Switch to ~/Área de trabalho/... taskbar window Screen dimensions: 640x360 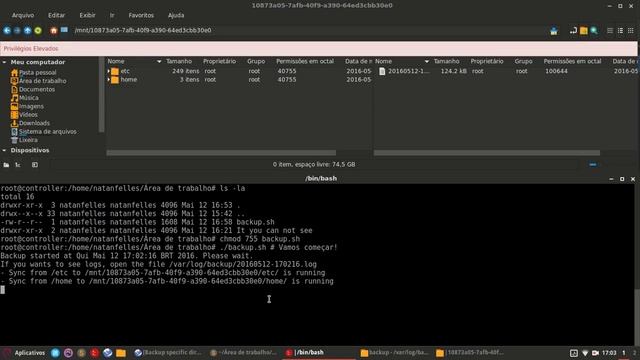pos(243,353)
